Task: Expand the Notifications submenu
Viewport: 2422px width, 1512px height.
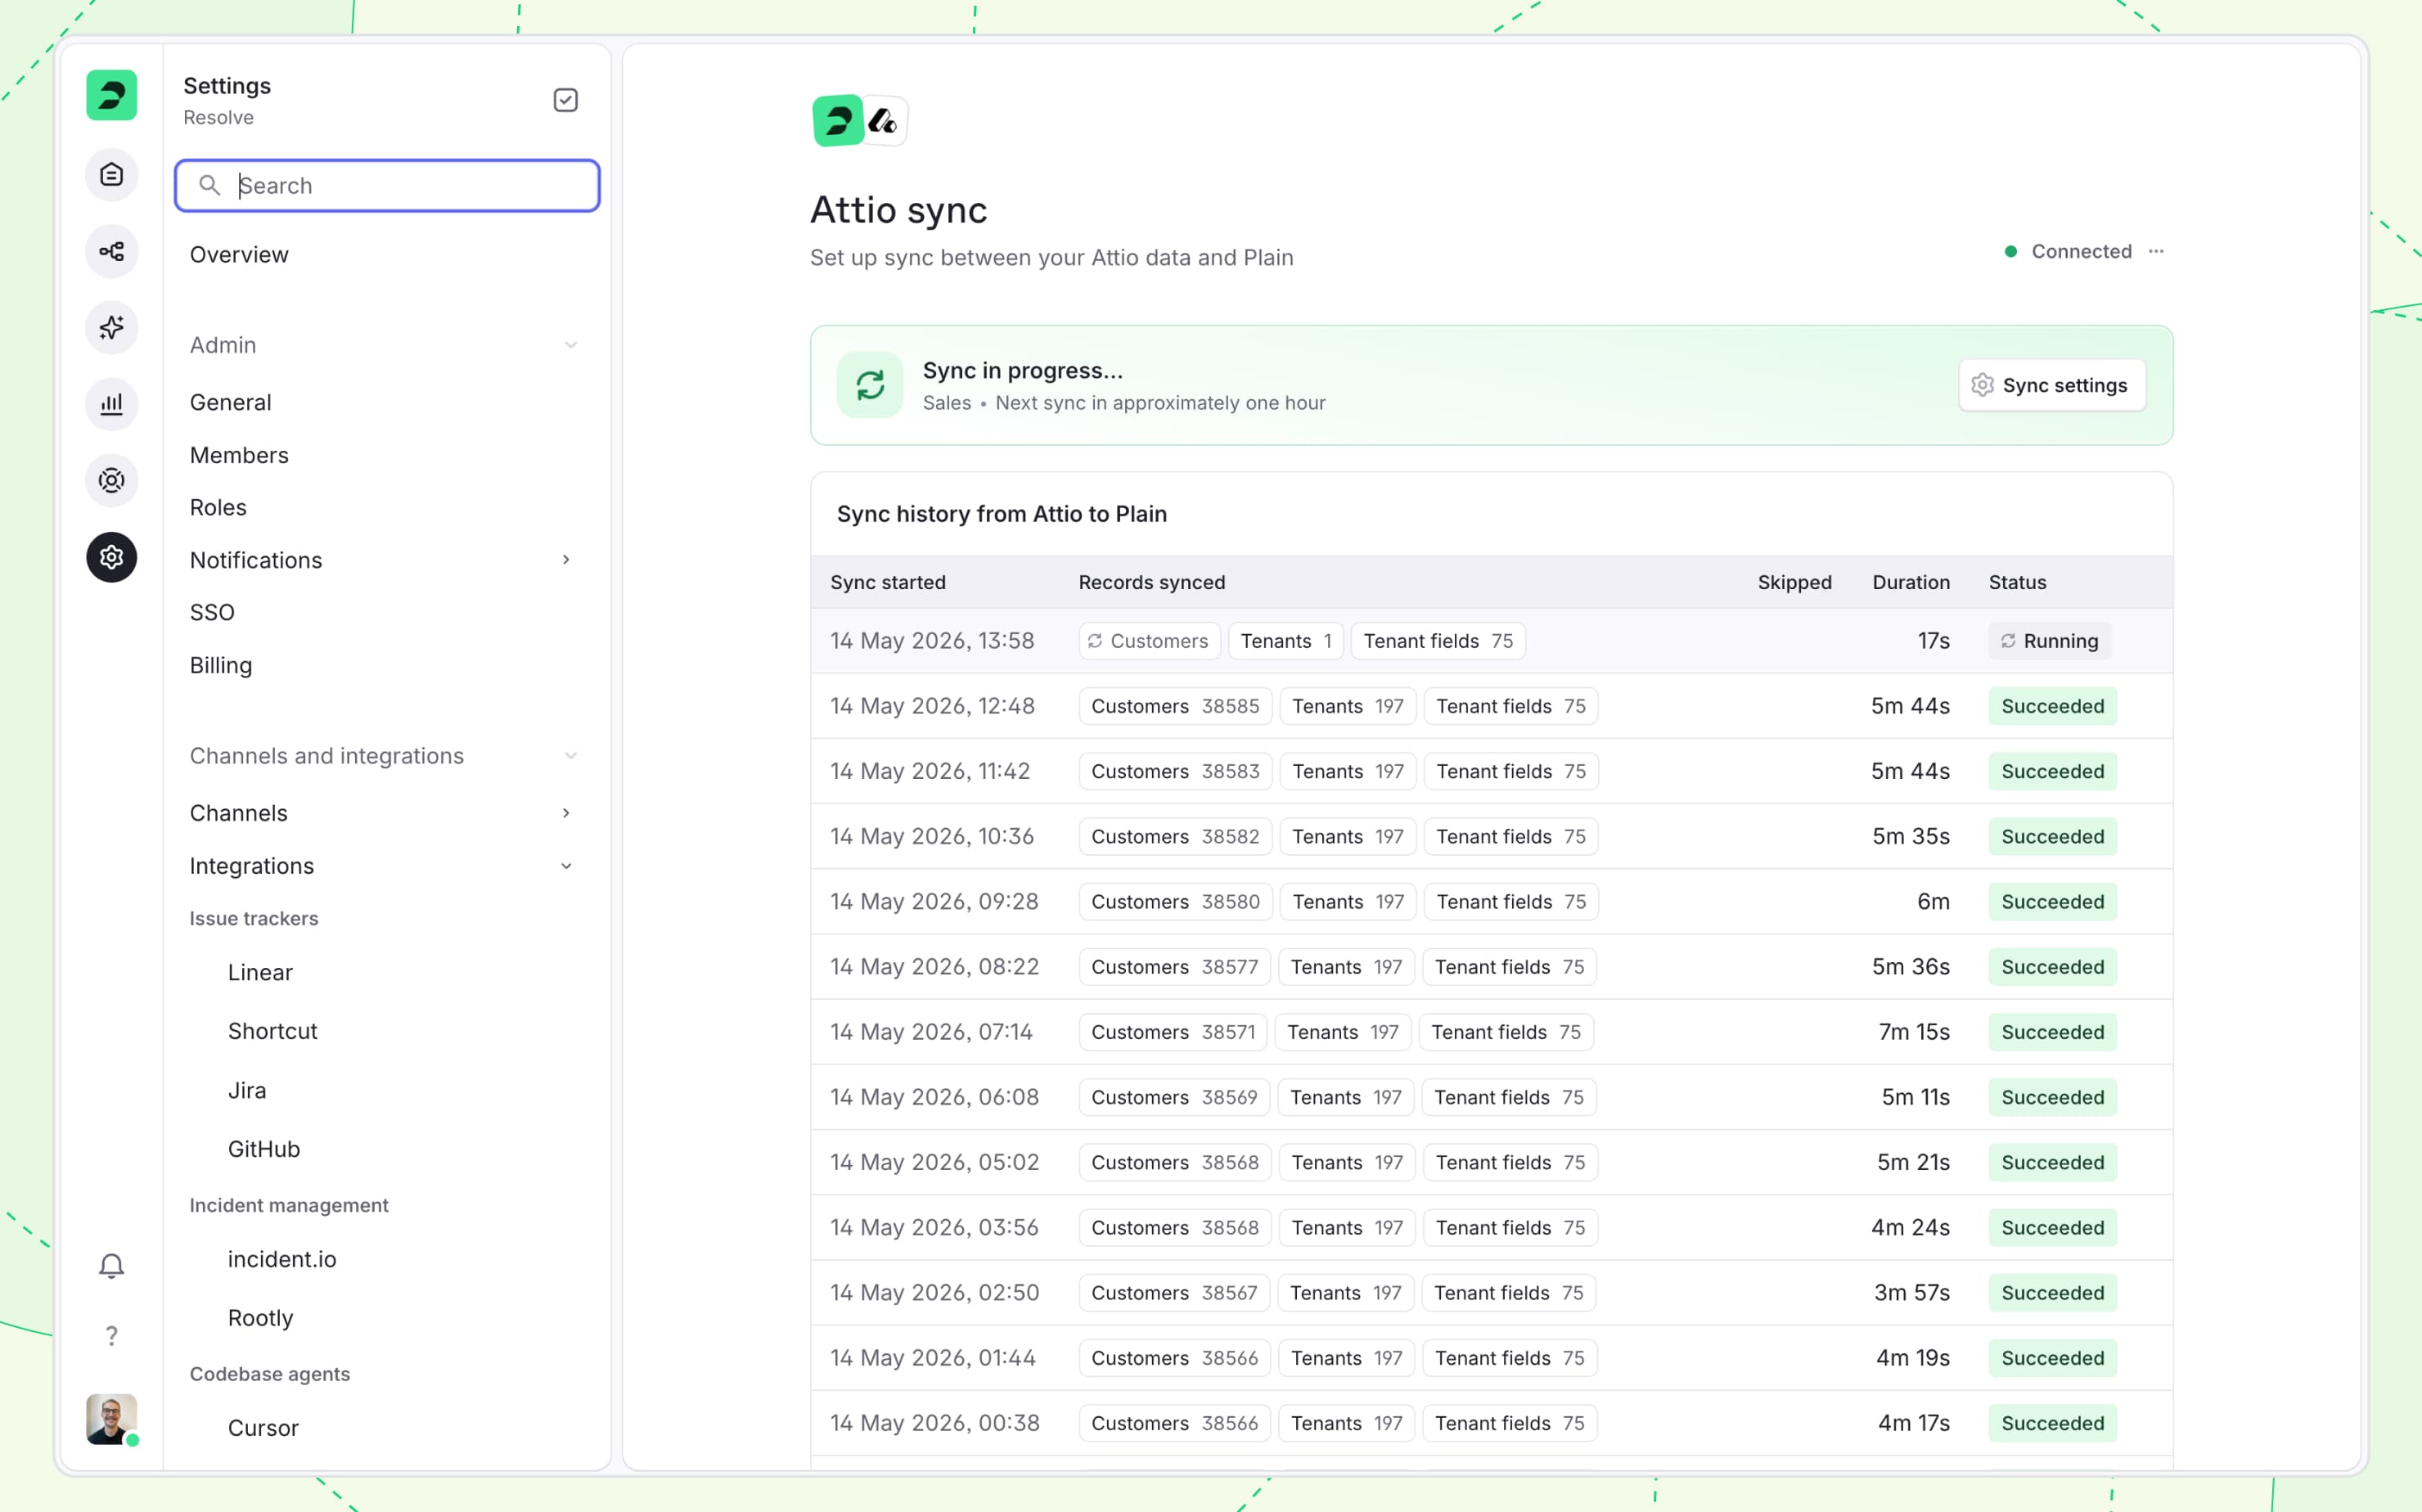Action: click(566, 560)
